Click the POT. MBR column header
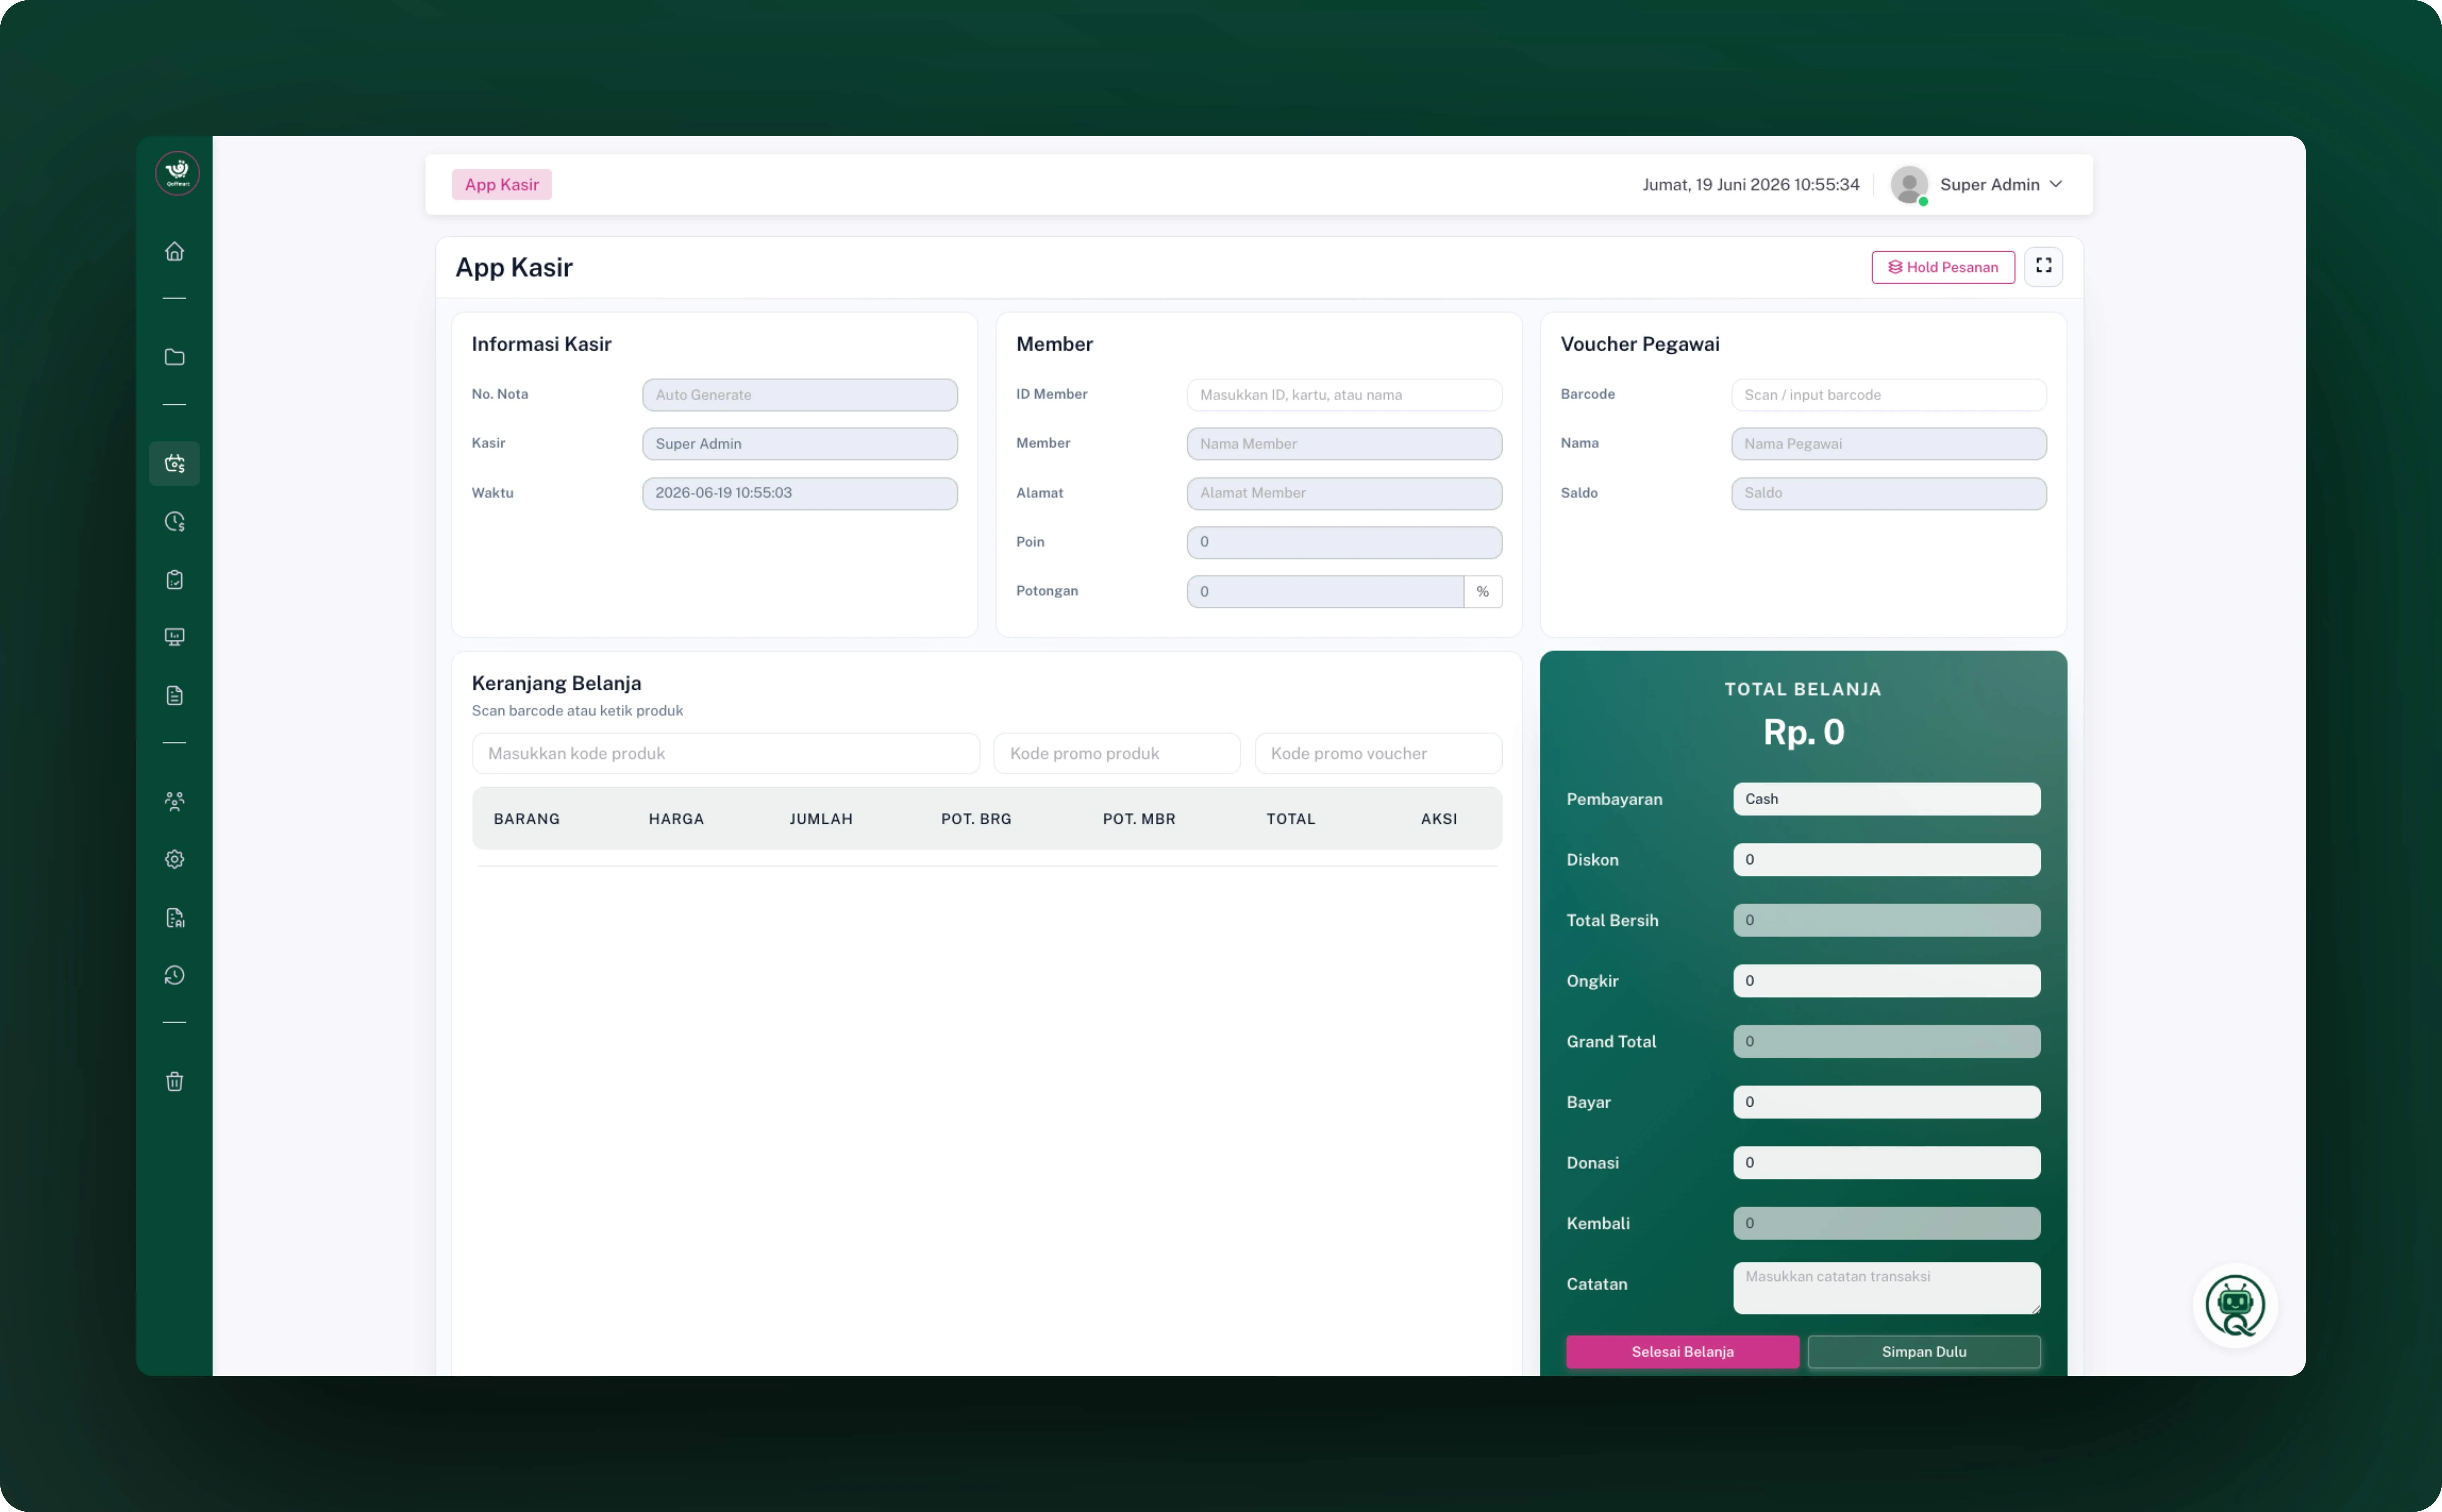 coord(1139,819)
